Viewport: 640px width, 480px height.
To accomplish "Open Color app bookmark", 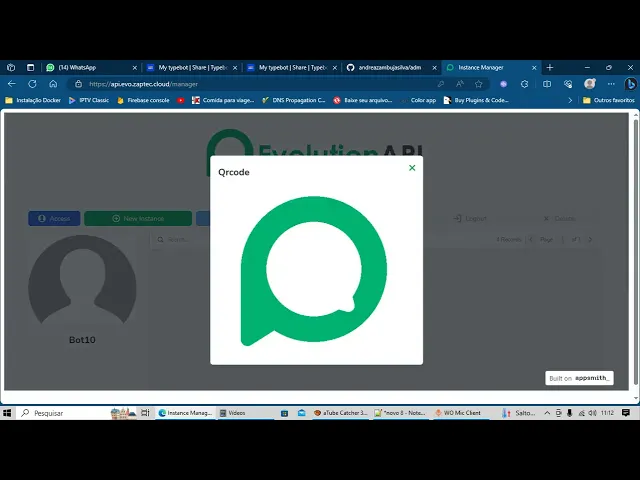I will [418, 100].
